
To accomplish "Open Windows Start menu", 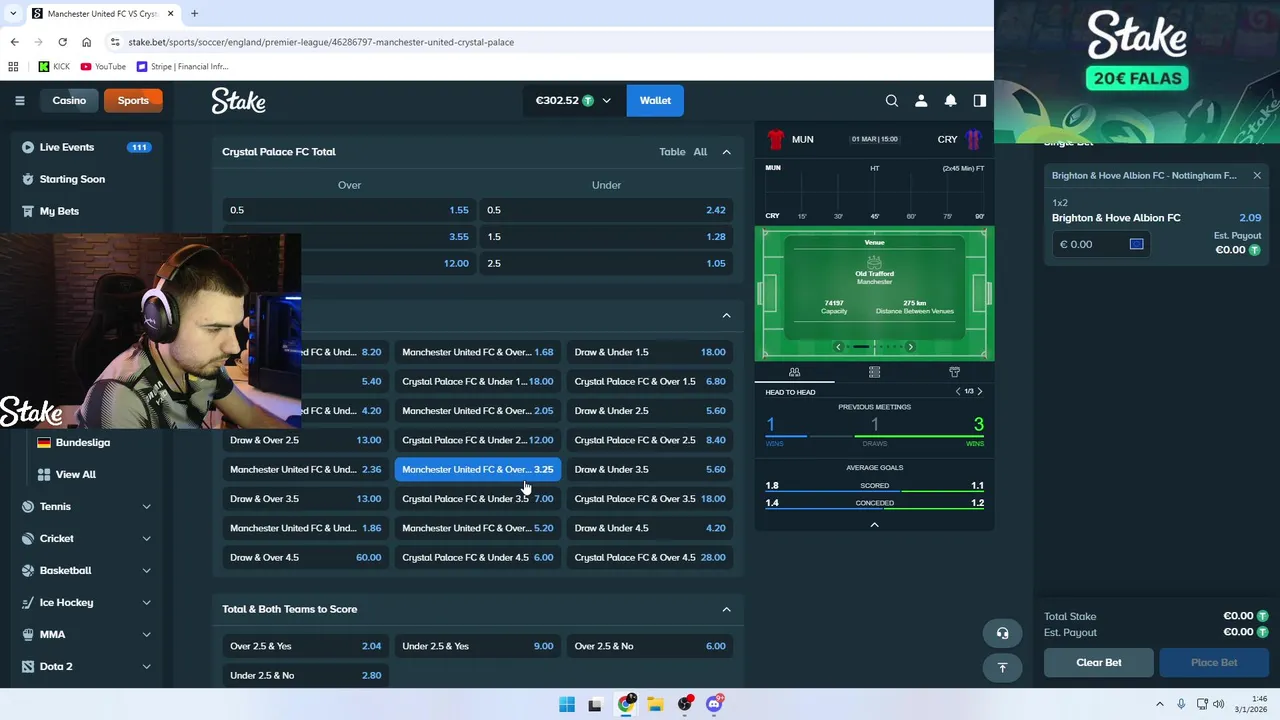I will point(567,704).
